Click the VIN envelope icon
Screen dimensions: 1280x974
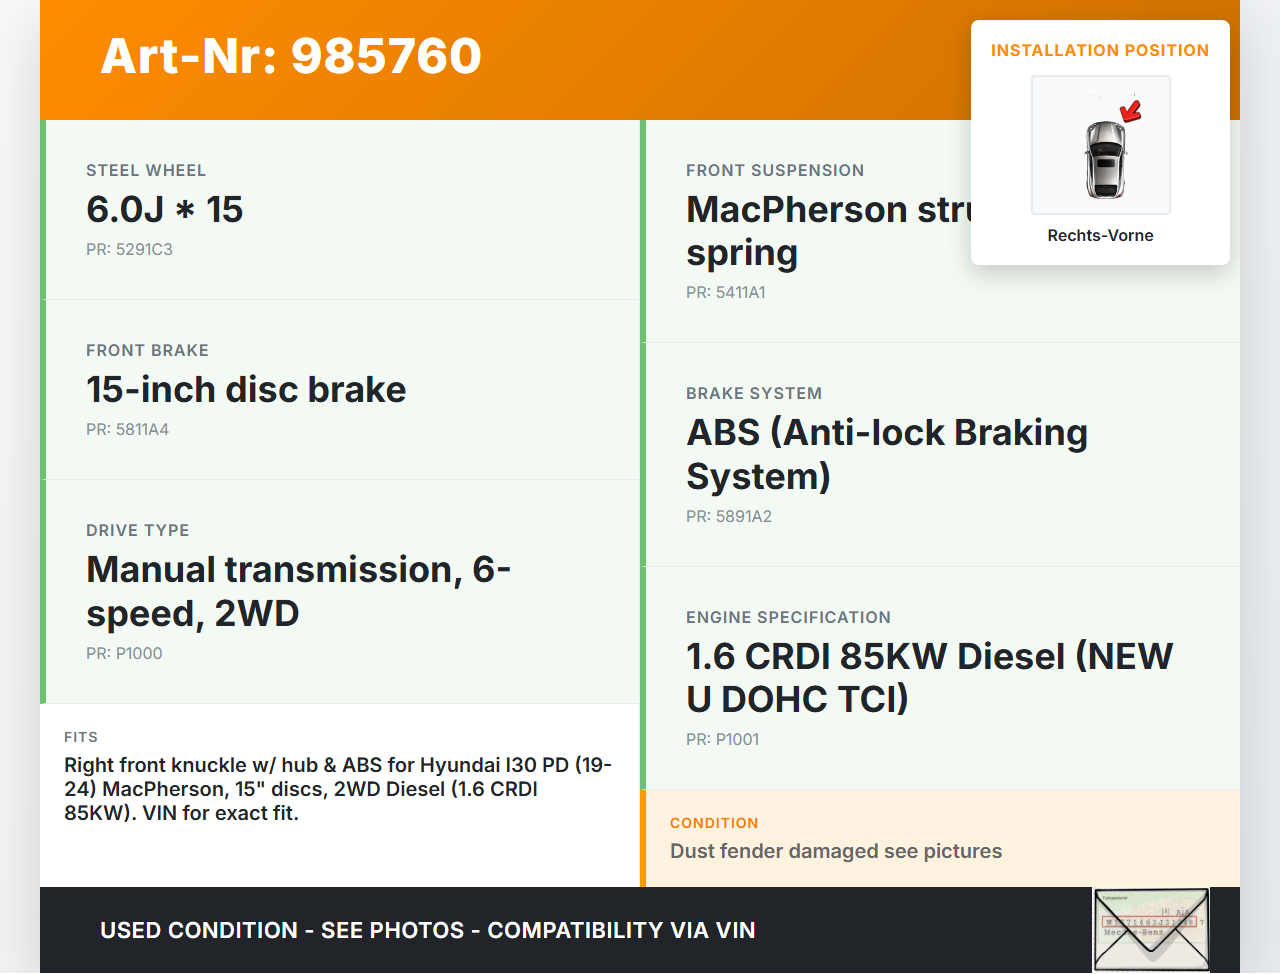1150,929
